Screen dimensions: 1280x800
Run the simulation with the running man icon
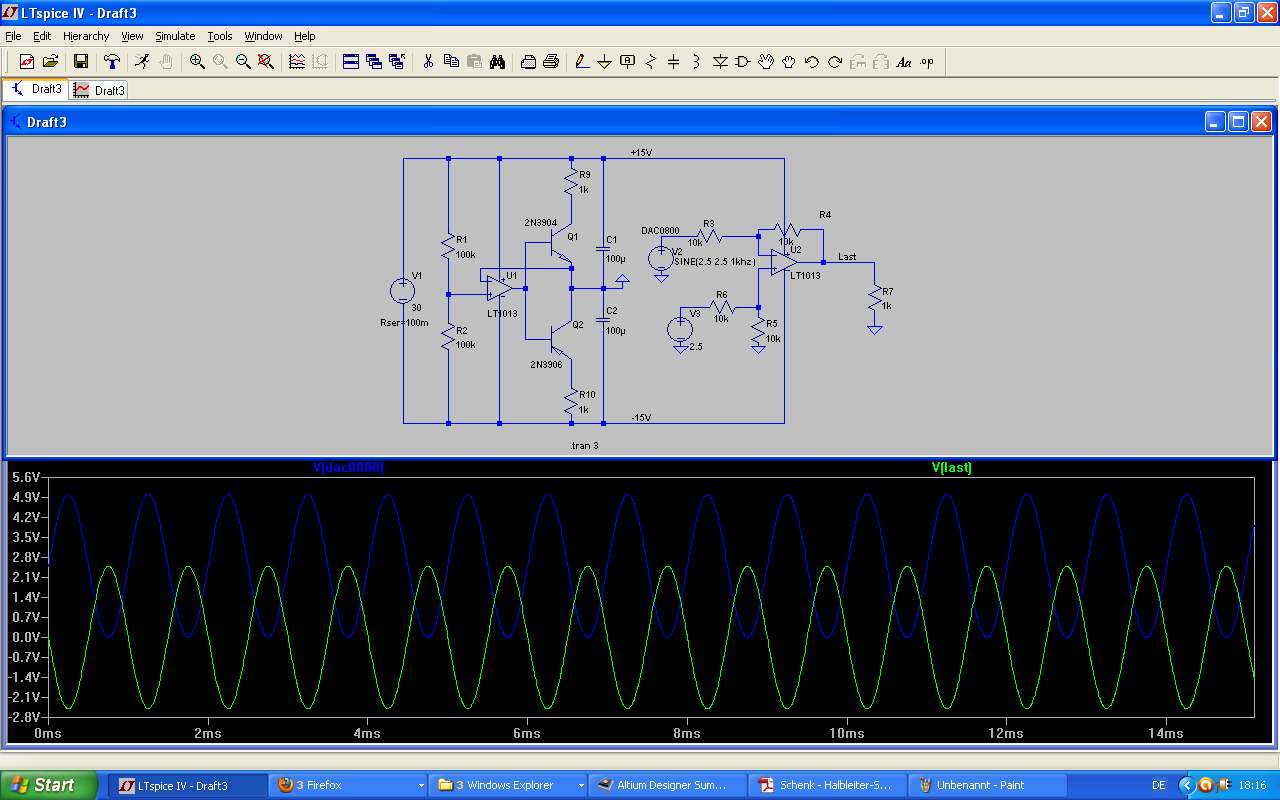(x=143, y=62)
